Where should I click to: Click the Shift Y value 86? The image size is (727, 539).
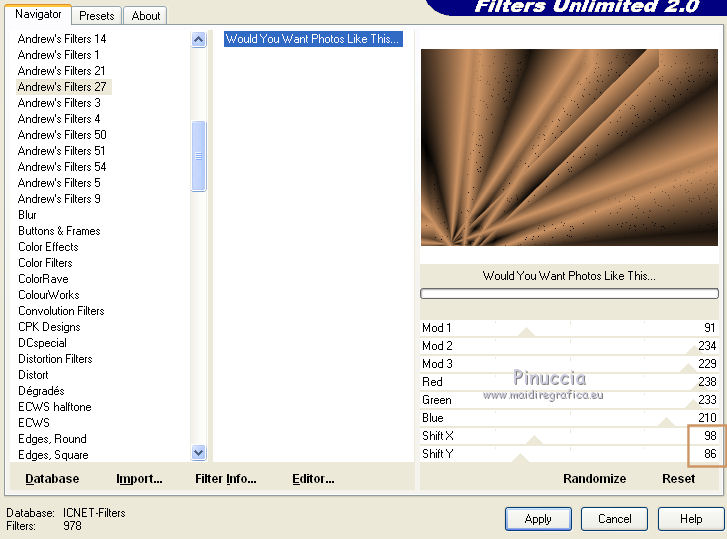pyautogui.click(x=710, y=454)
